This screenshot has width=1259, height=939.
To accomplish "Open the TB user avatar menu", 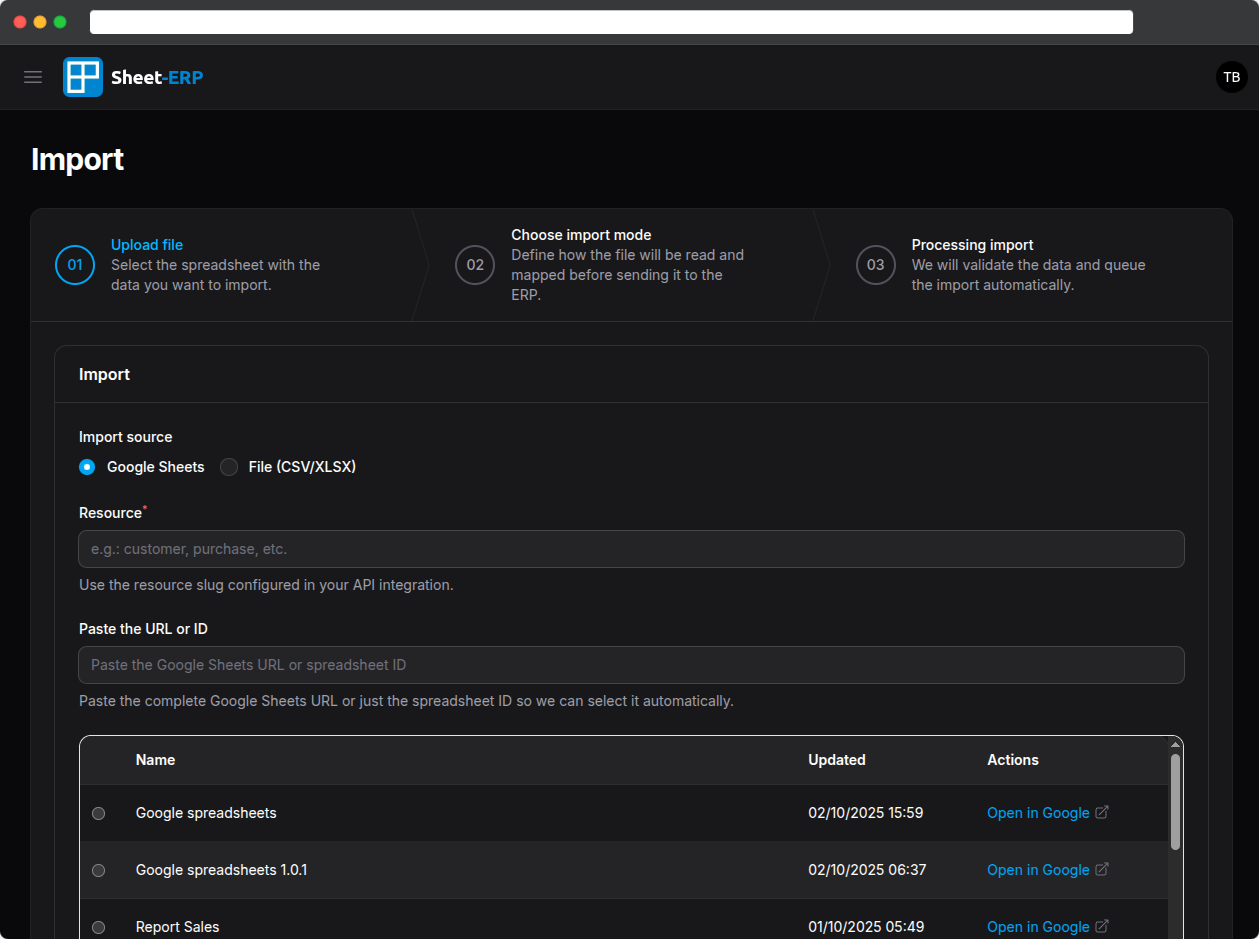I will [1231, 77].
